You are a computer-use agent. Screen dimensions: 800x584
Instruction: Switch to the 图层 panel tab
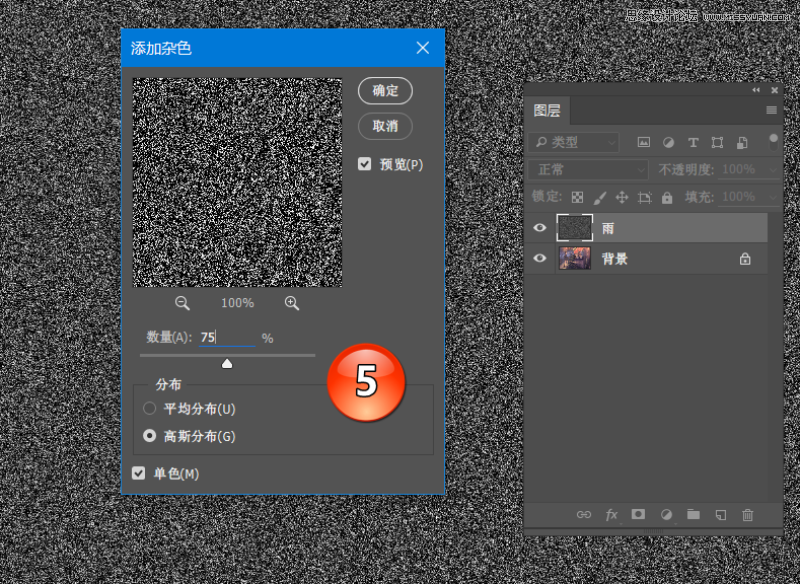point(545,111)
